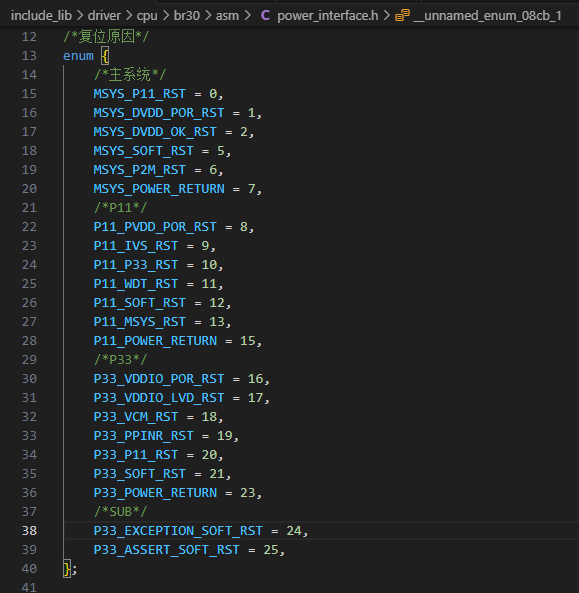Click the P33_P11_RST identifier
Image resolution: width=579 pixels, height=593 pixels.
pyautogui.click(x=136, y=455)
